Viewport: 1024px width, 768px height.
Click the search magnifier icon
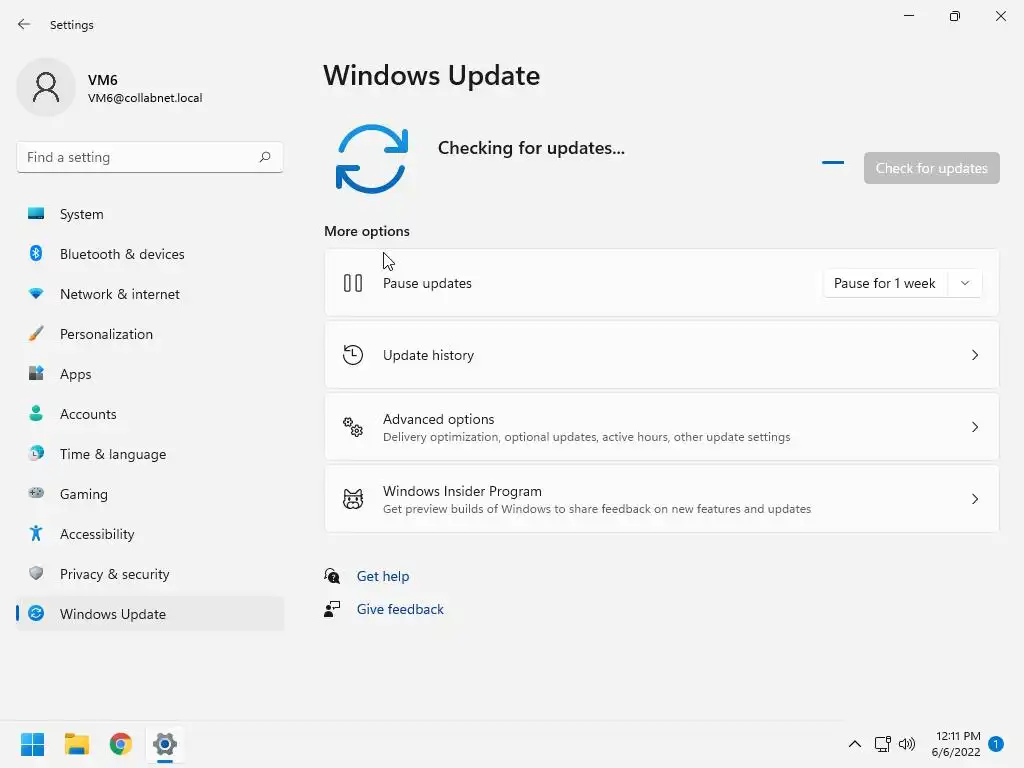click(264, 157)
